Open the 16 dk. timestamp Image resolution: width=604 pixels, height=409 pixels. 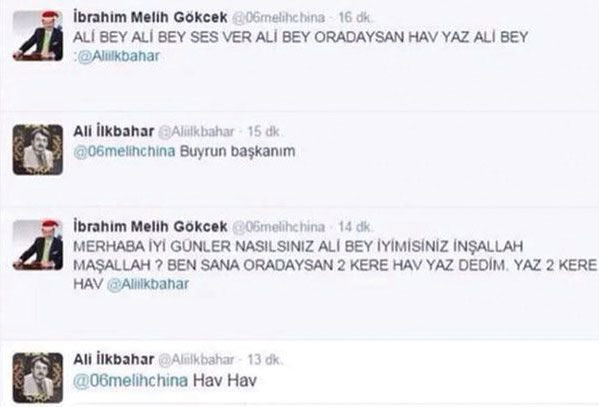[355, 18]
